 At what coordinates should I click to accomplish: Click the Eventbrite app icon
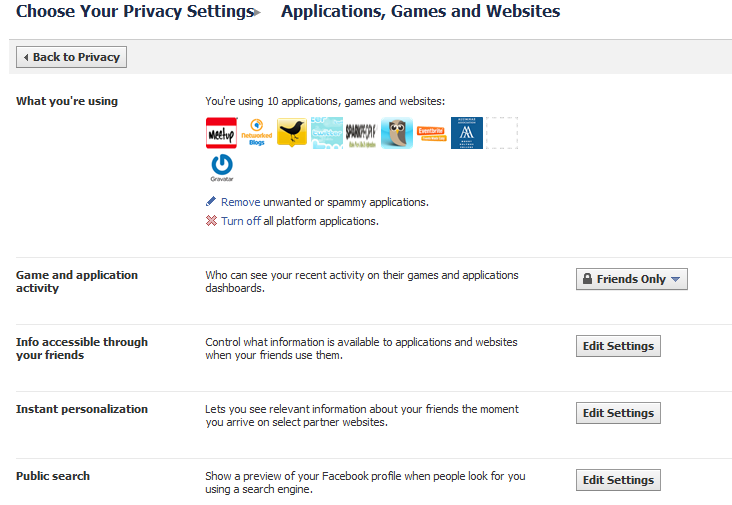431,133
